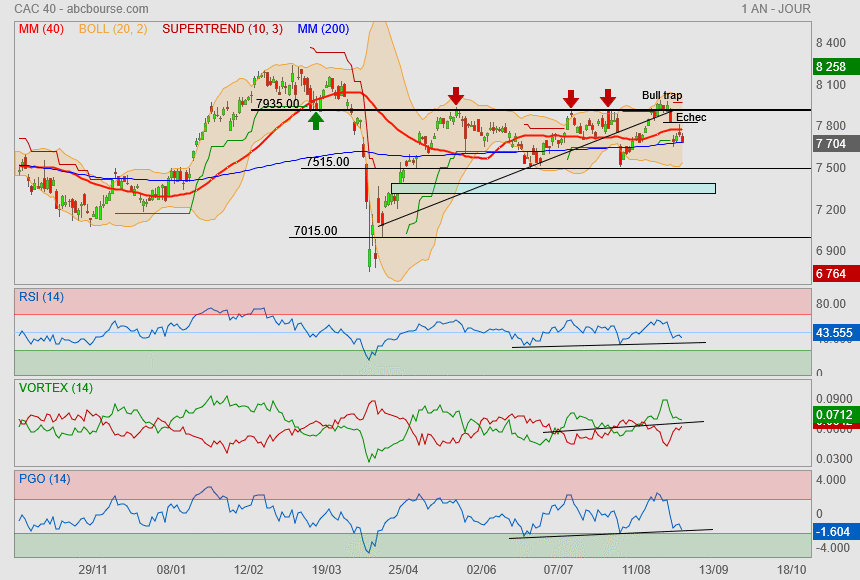Select the MM (40) legend label
The width and height of the screenshot is (860, 580).
pyautogui.click(x=41, y=29)
